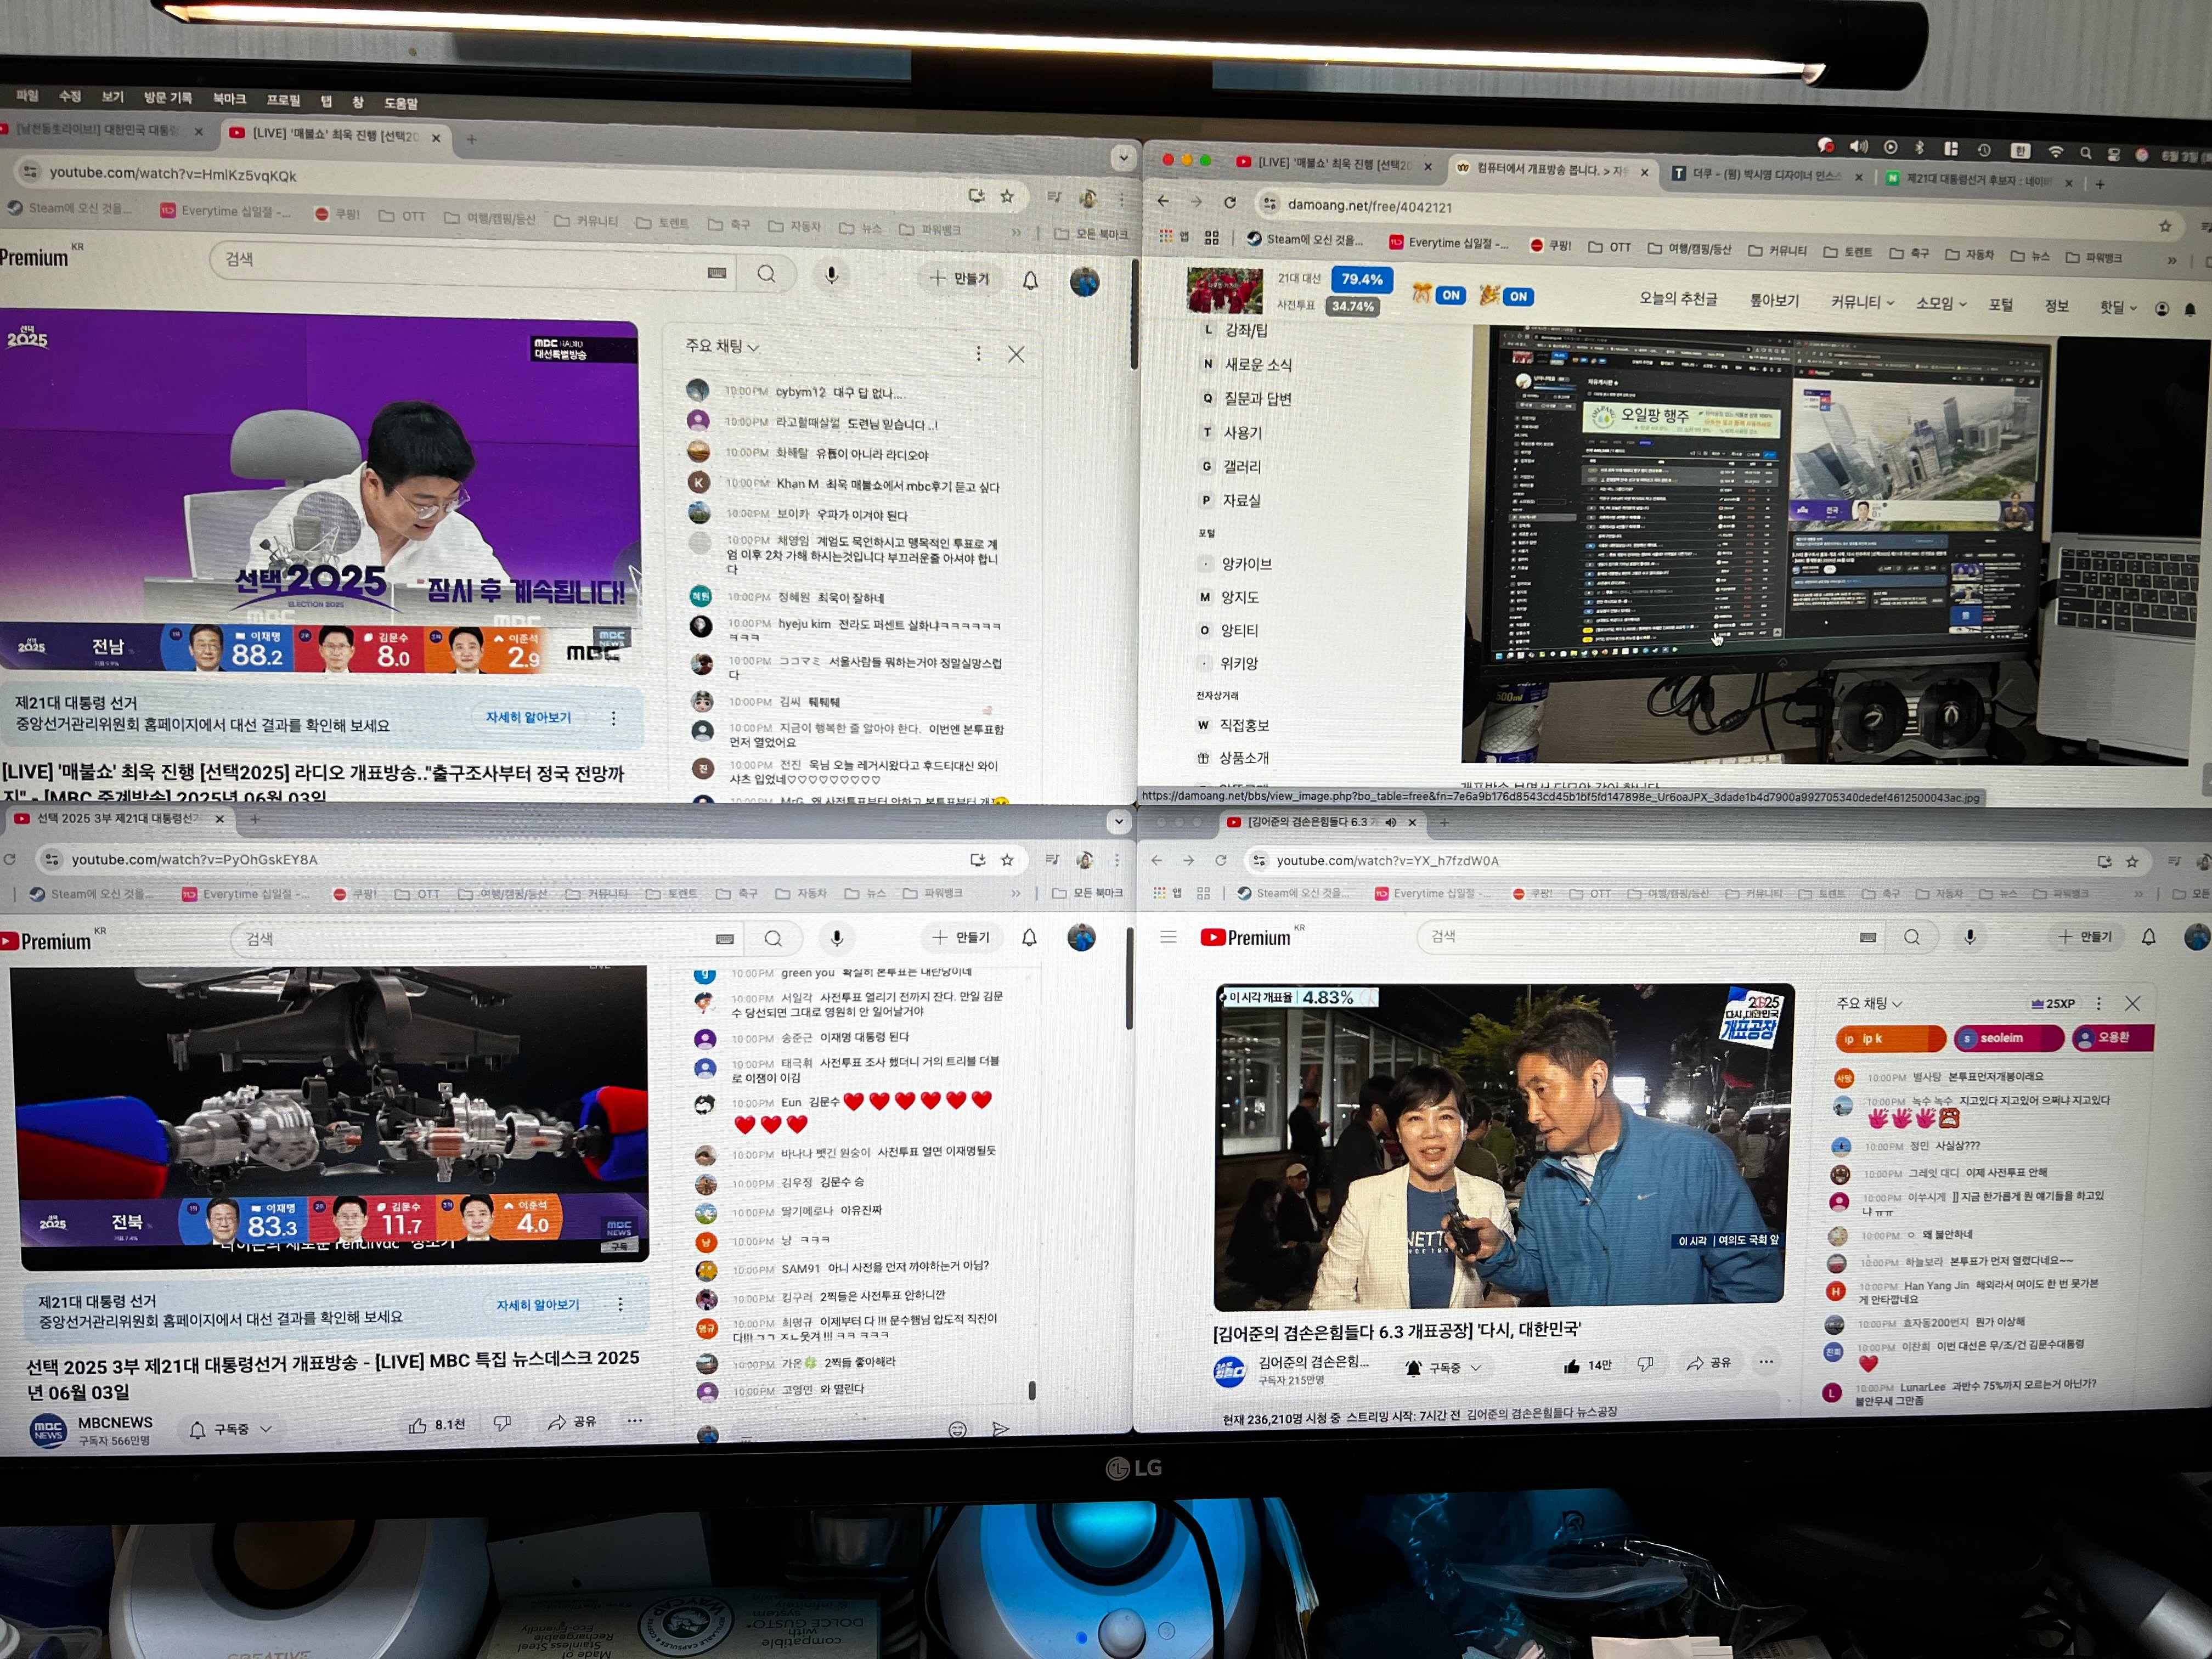Expand the 주요 채팅 dropdown in the 김어준 live chat
The height and width of the screenshot is (1659, 2212).
[x=1869, y=1003]
